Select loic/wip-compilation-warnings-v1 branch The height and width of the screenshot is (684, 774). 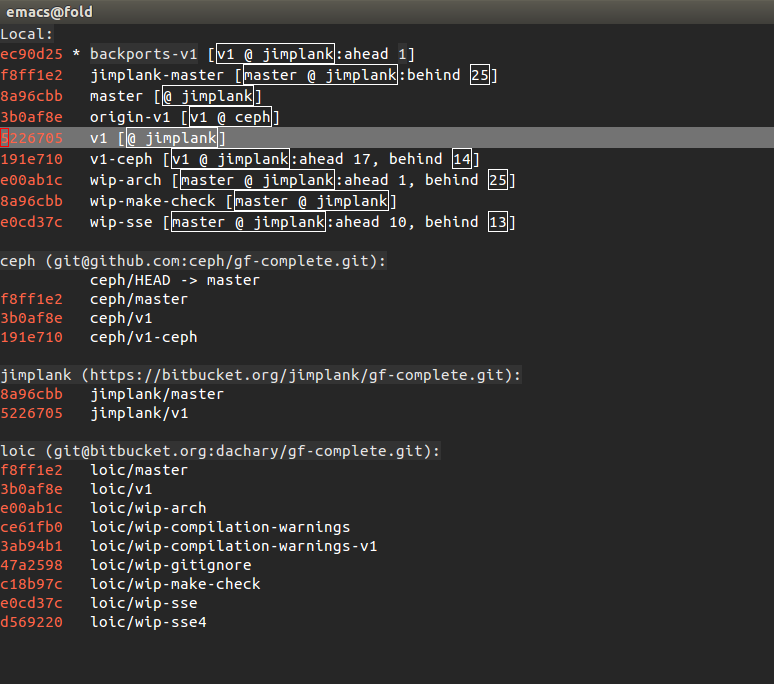(x=233, y=546)
